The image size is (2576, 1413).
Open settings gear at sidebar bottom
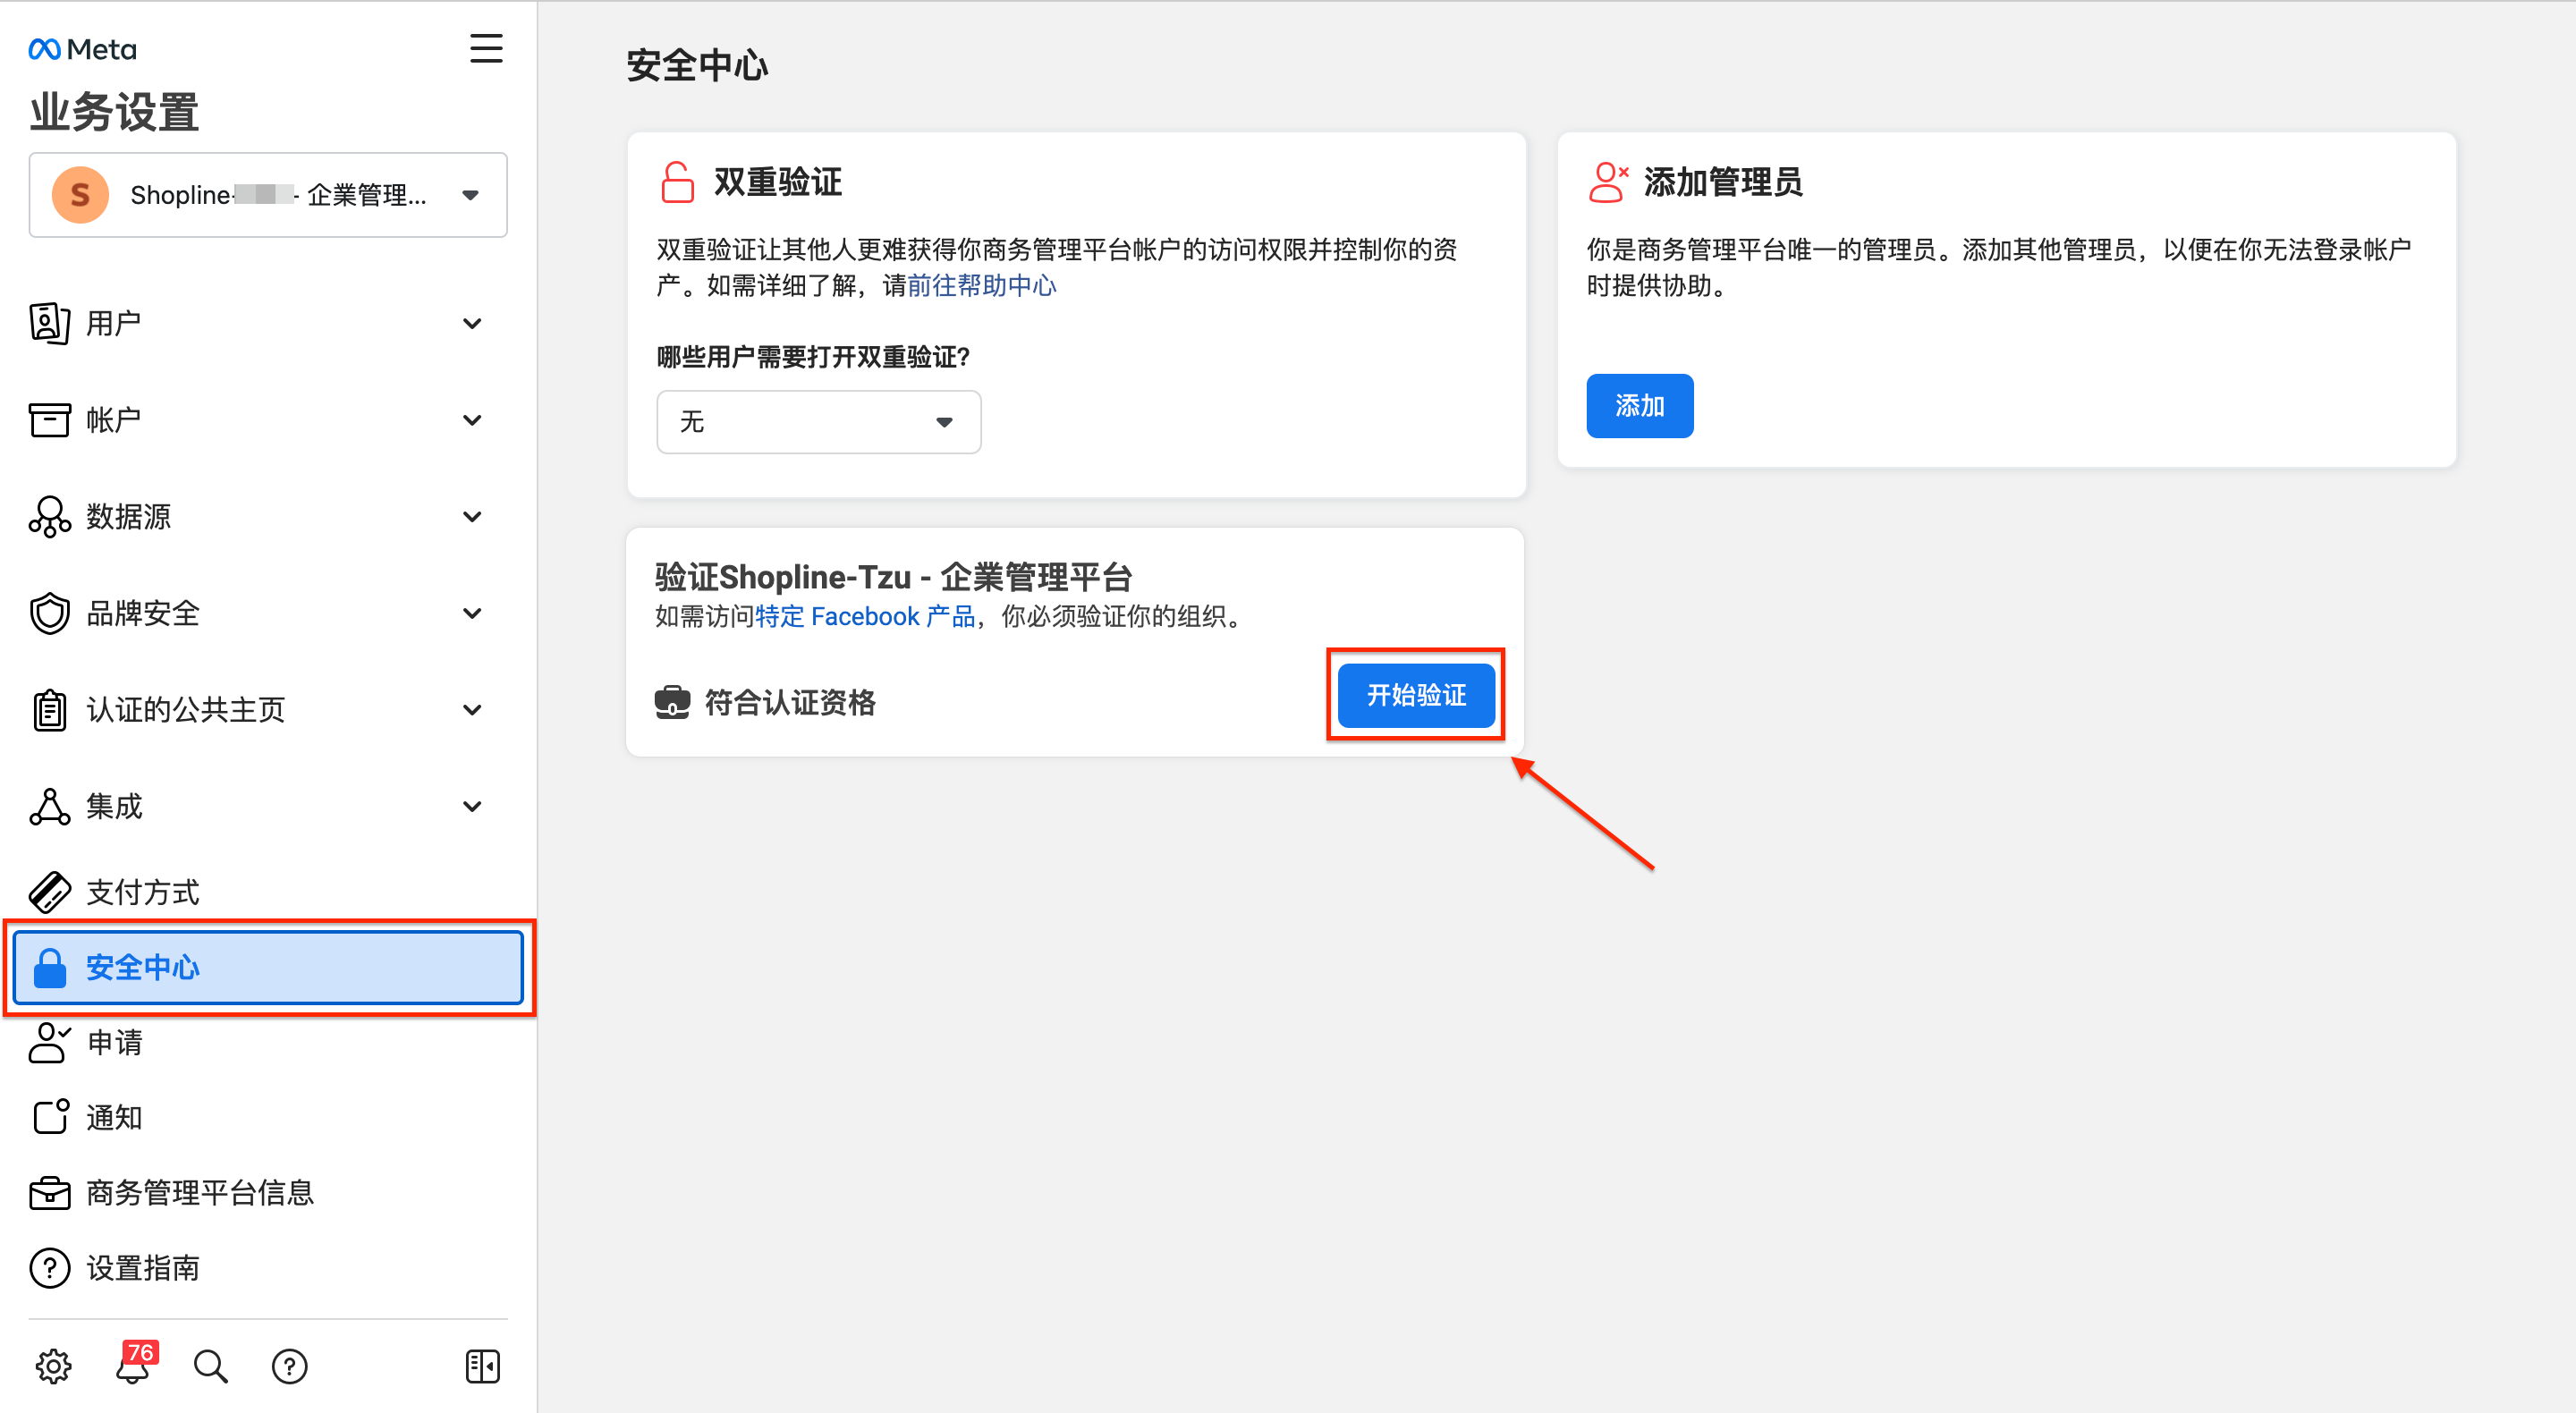tap(53, 1365)
